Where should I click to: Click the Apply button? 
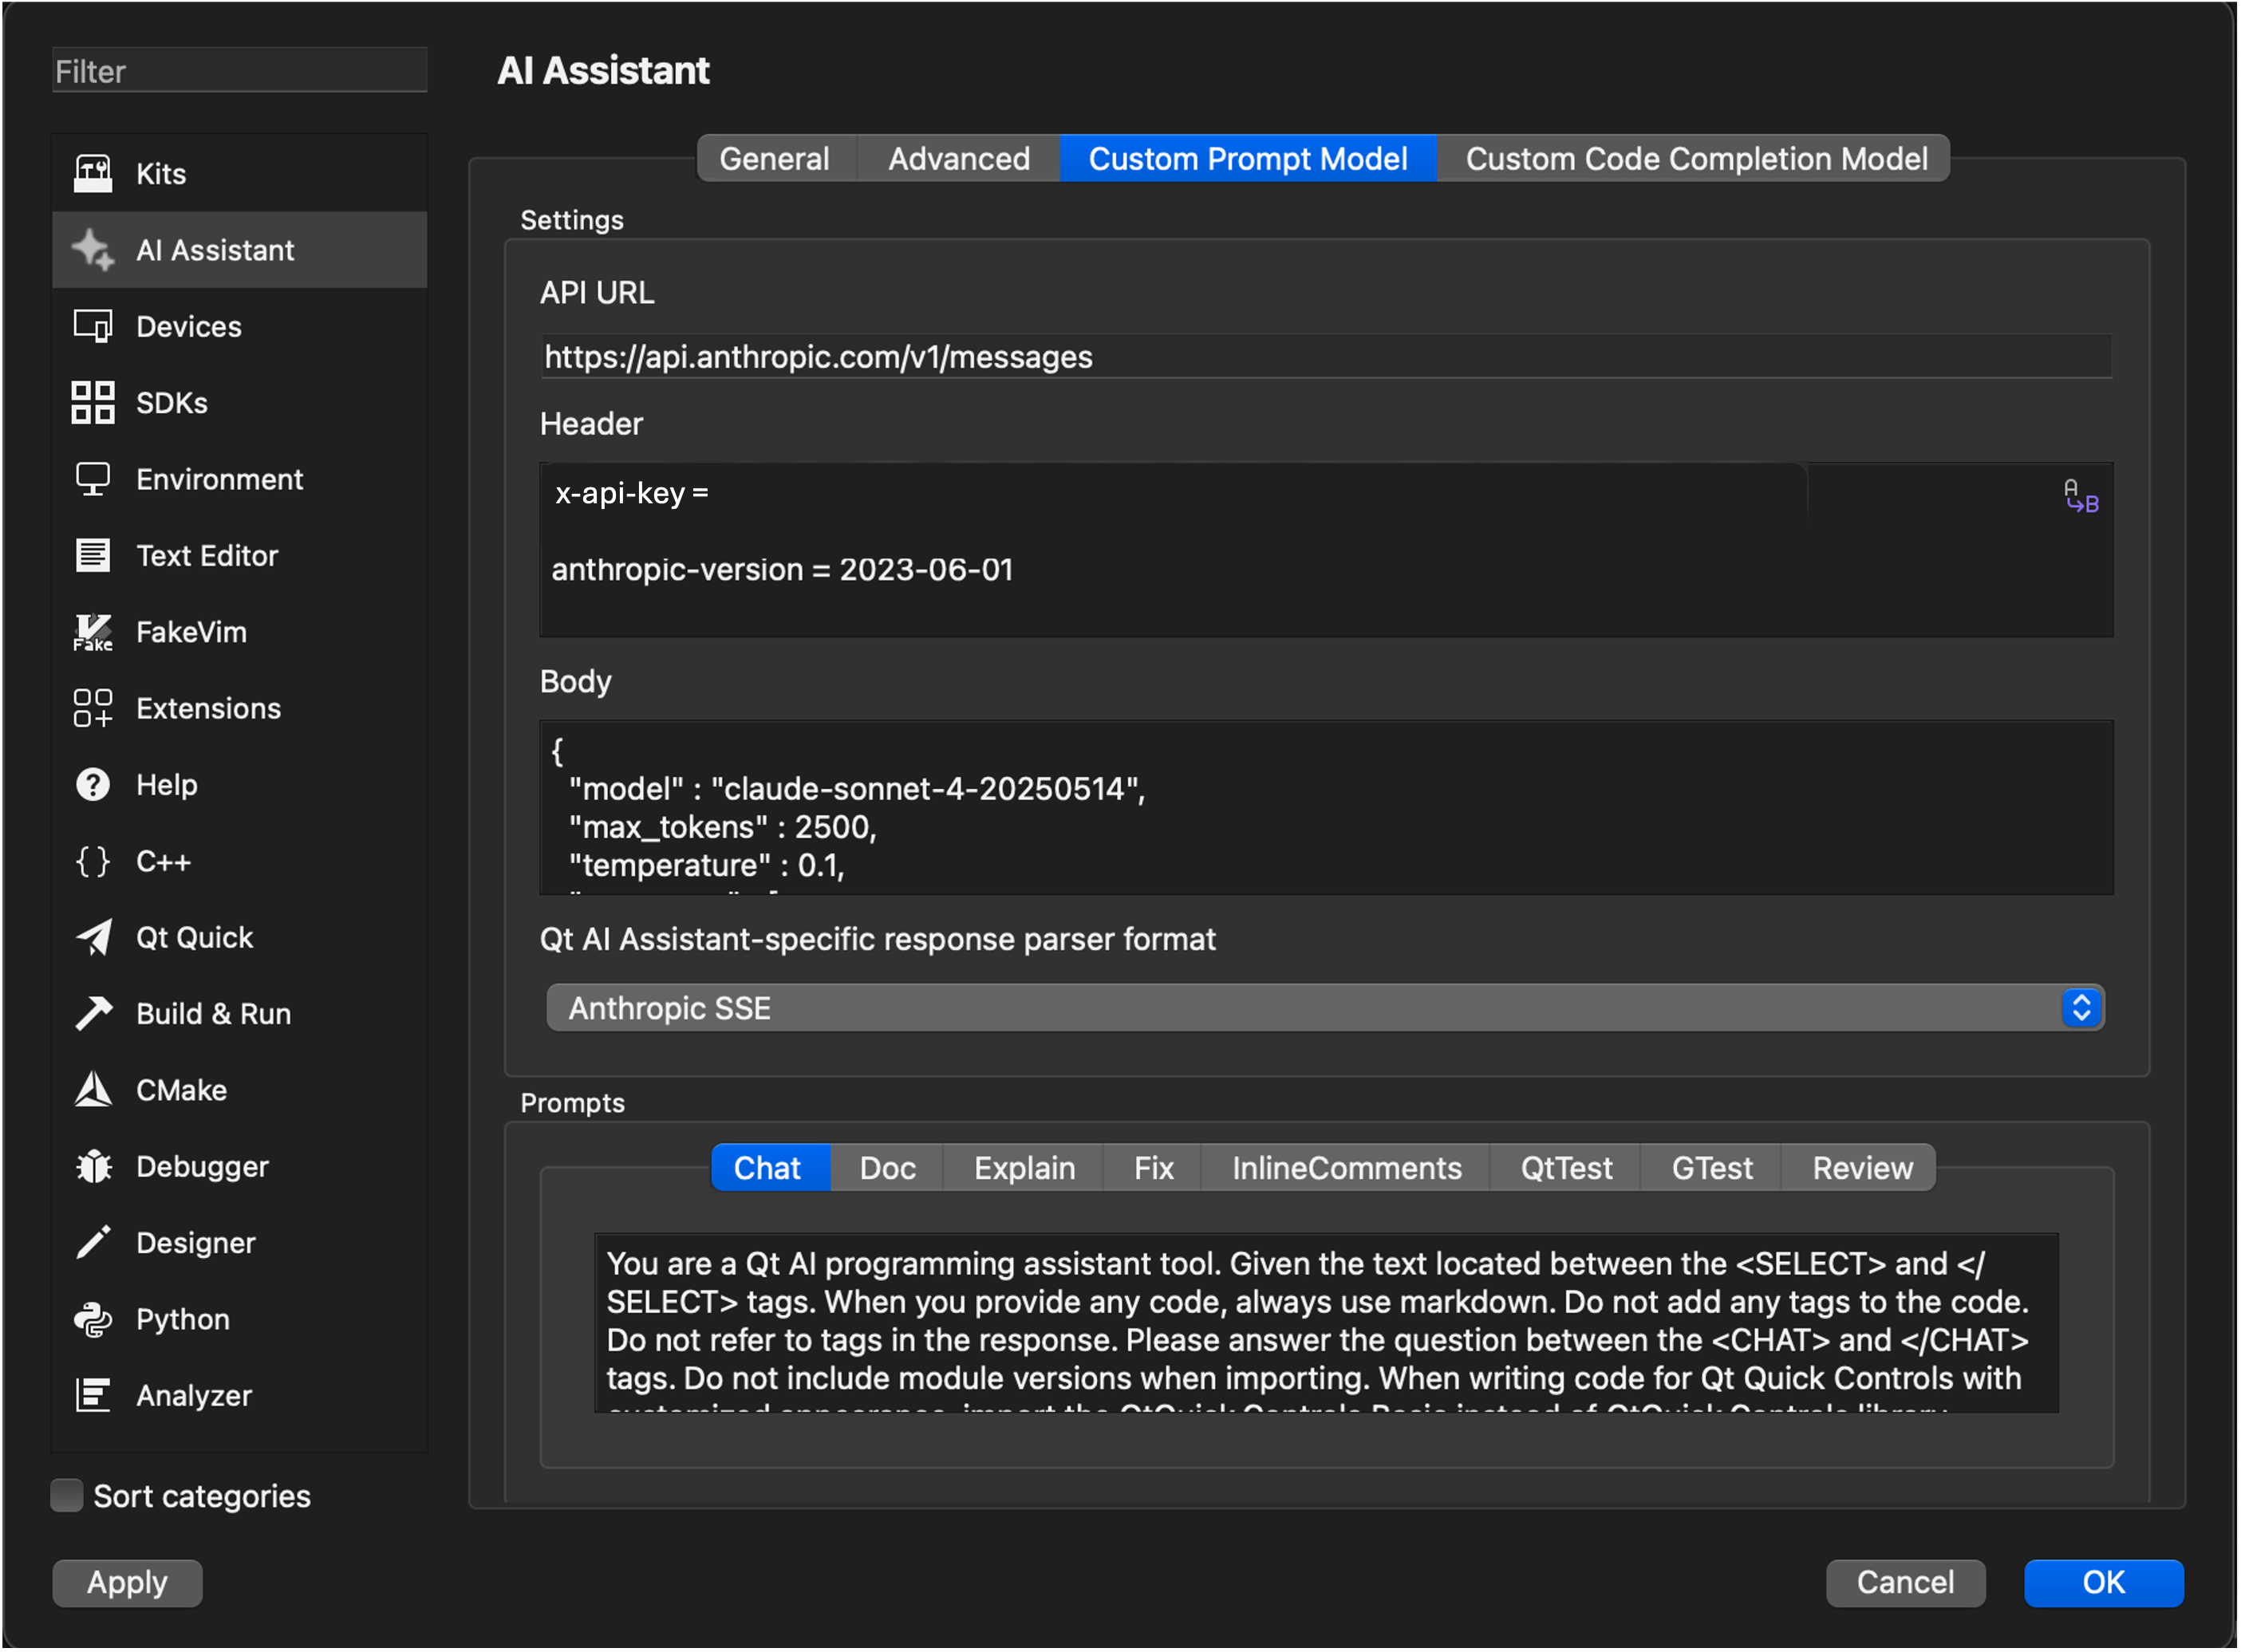(x=126, y=1582)
